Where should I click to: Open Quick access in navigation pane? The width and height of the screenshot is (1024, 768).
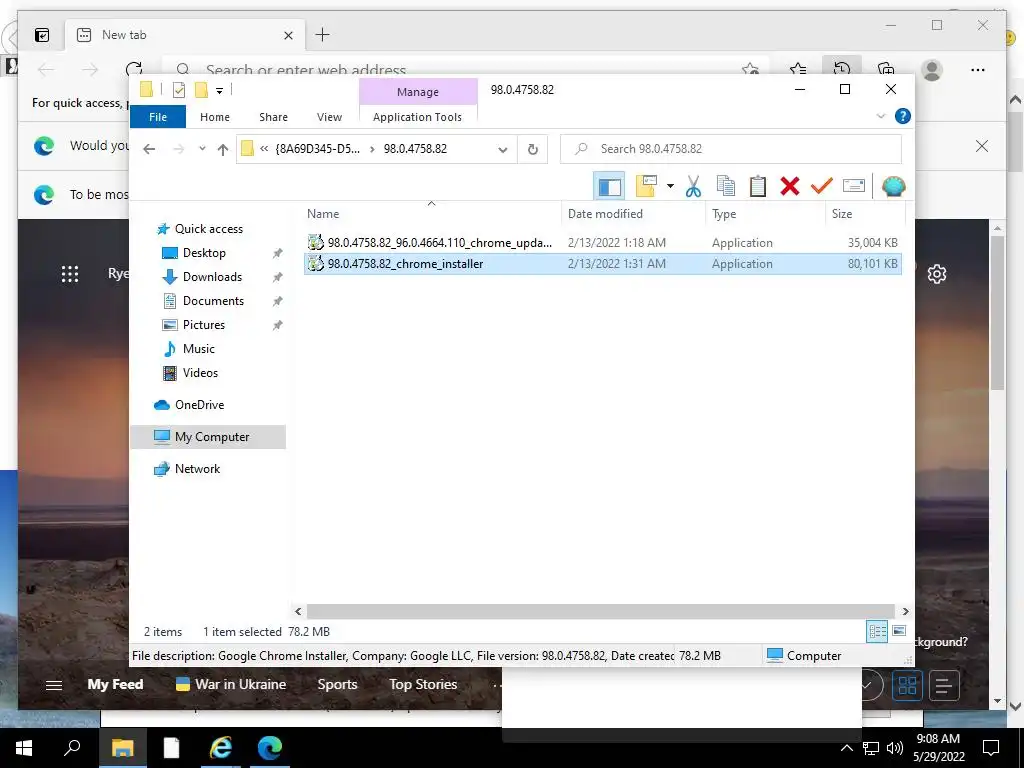(x=208, y=229)
